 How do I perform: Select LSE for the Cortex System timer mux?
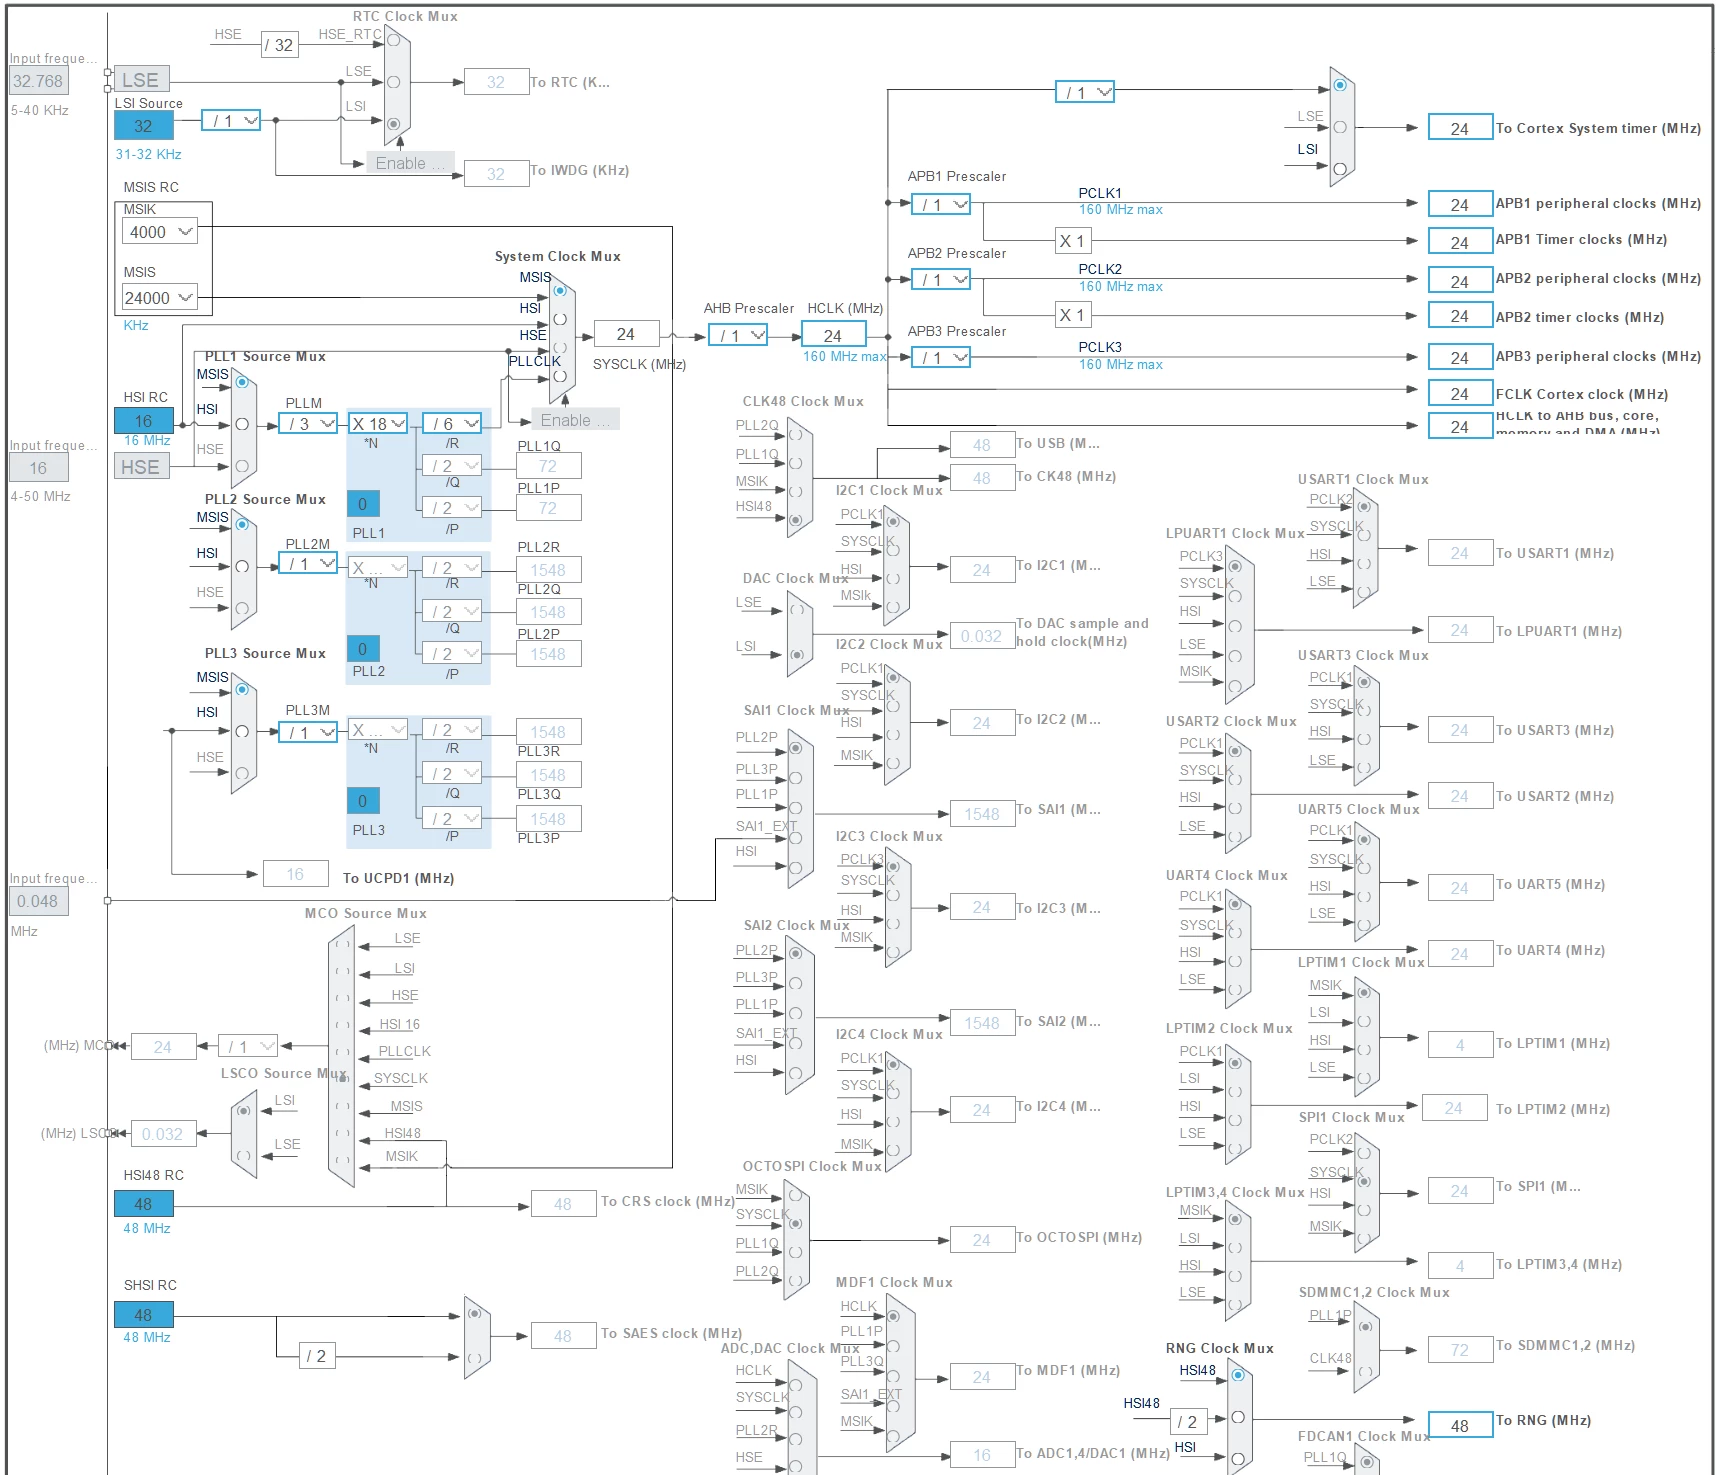click(1340, 127)
